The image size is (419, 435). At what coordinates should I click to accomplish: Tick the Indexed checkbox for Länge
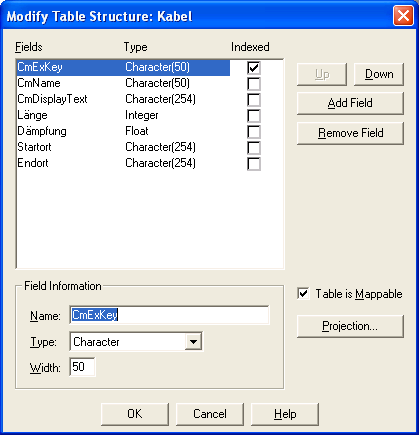[254, 116]
